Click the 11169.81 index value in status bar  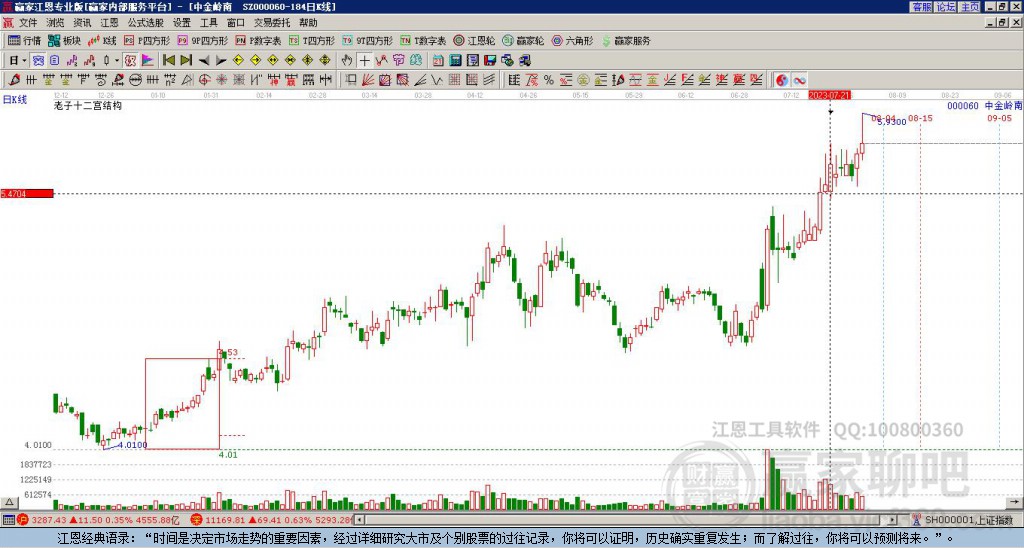point(224,520)
